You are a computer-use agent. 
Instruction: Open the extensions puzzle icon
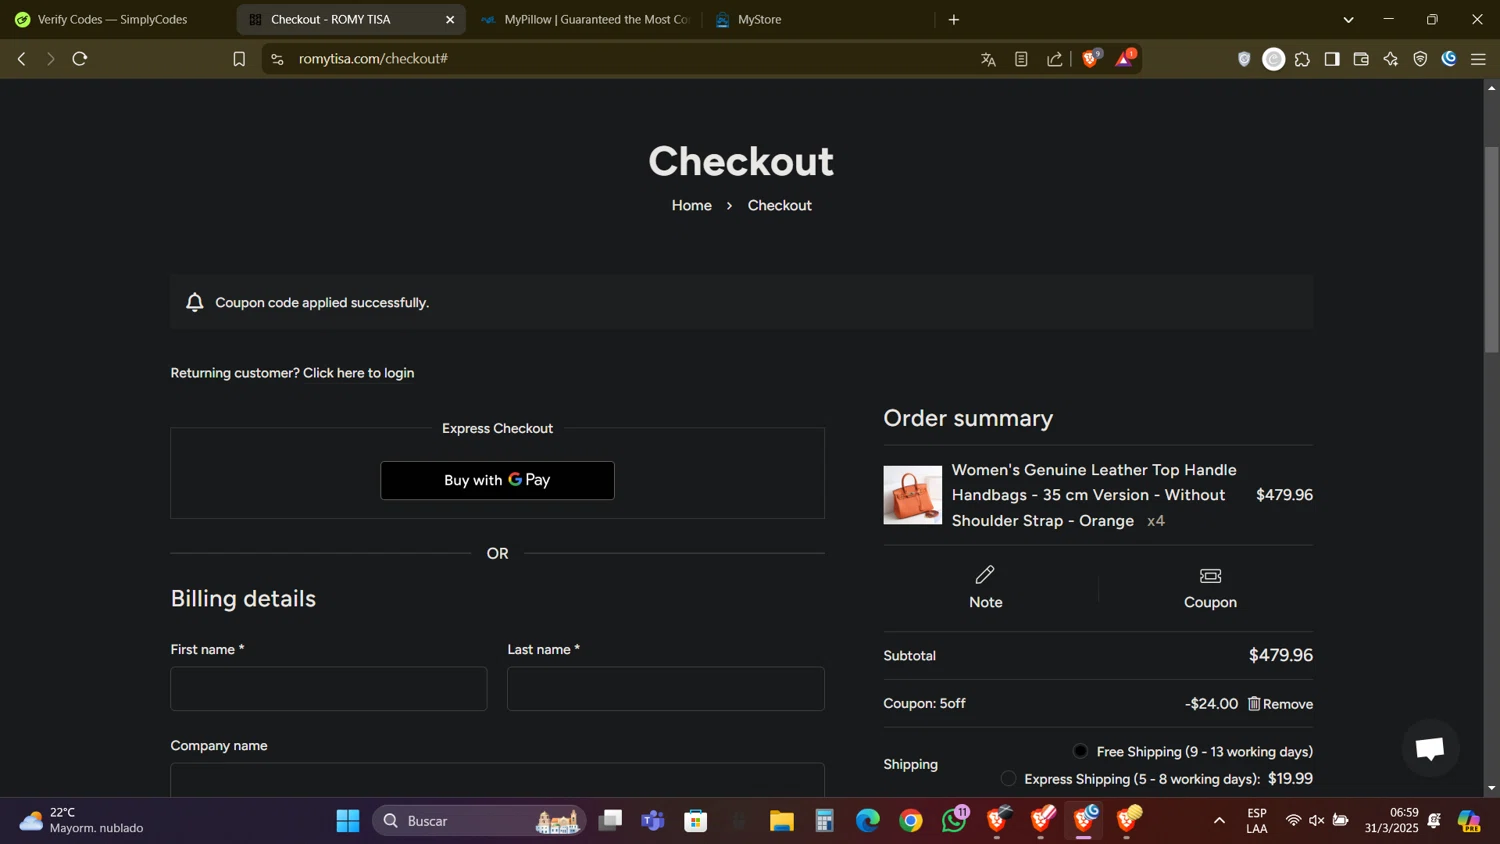1302,59
